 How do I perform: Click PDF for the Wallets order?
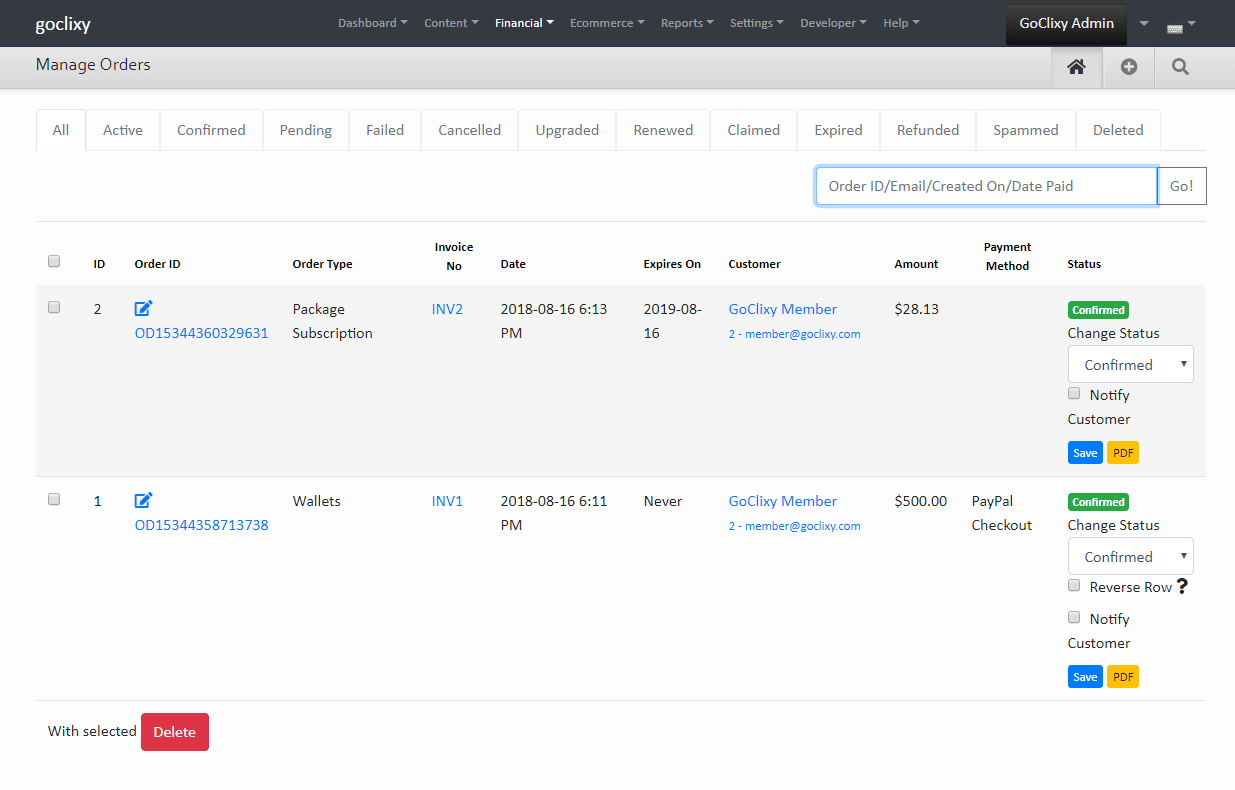(1123, 677)
